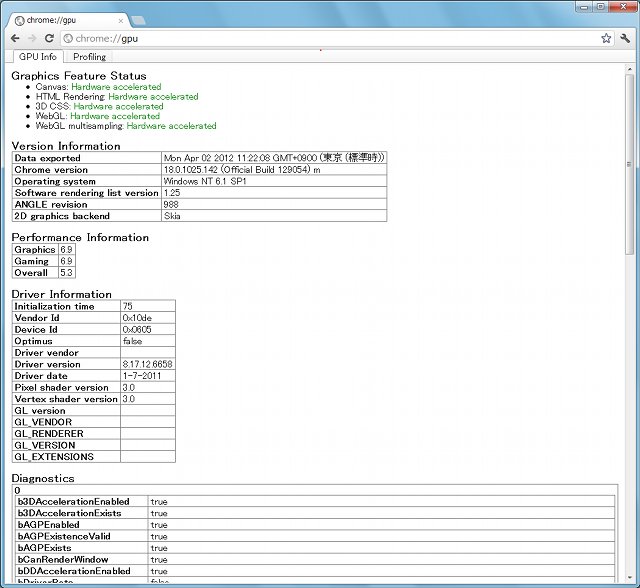Click Initialization time value 75
This screenshot has height=588, width=640.
coord(148,306)
